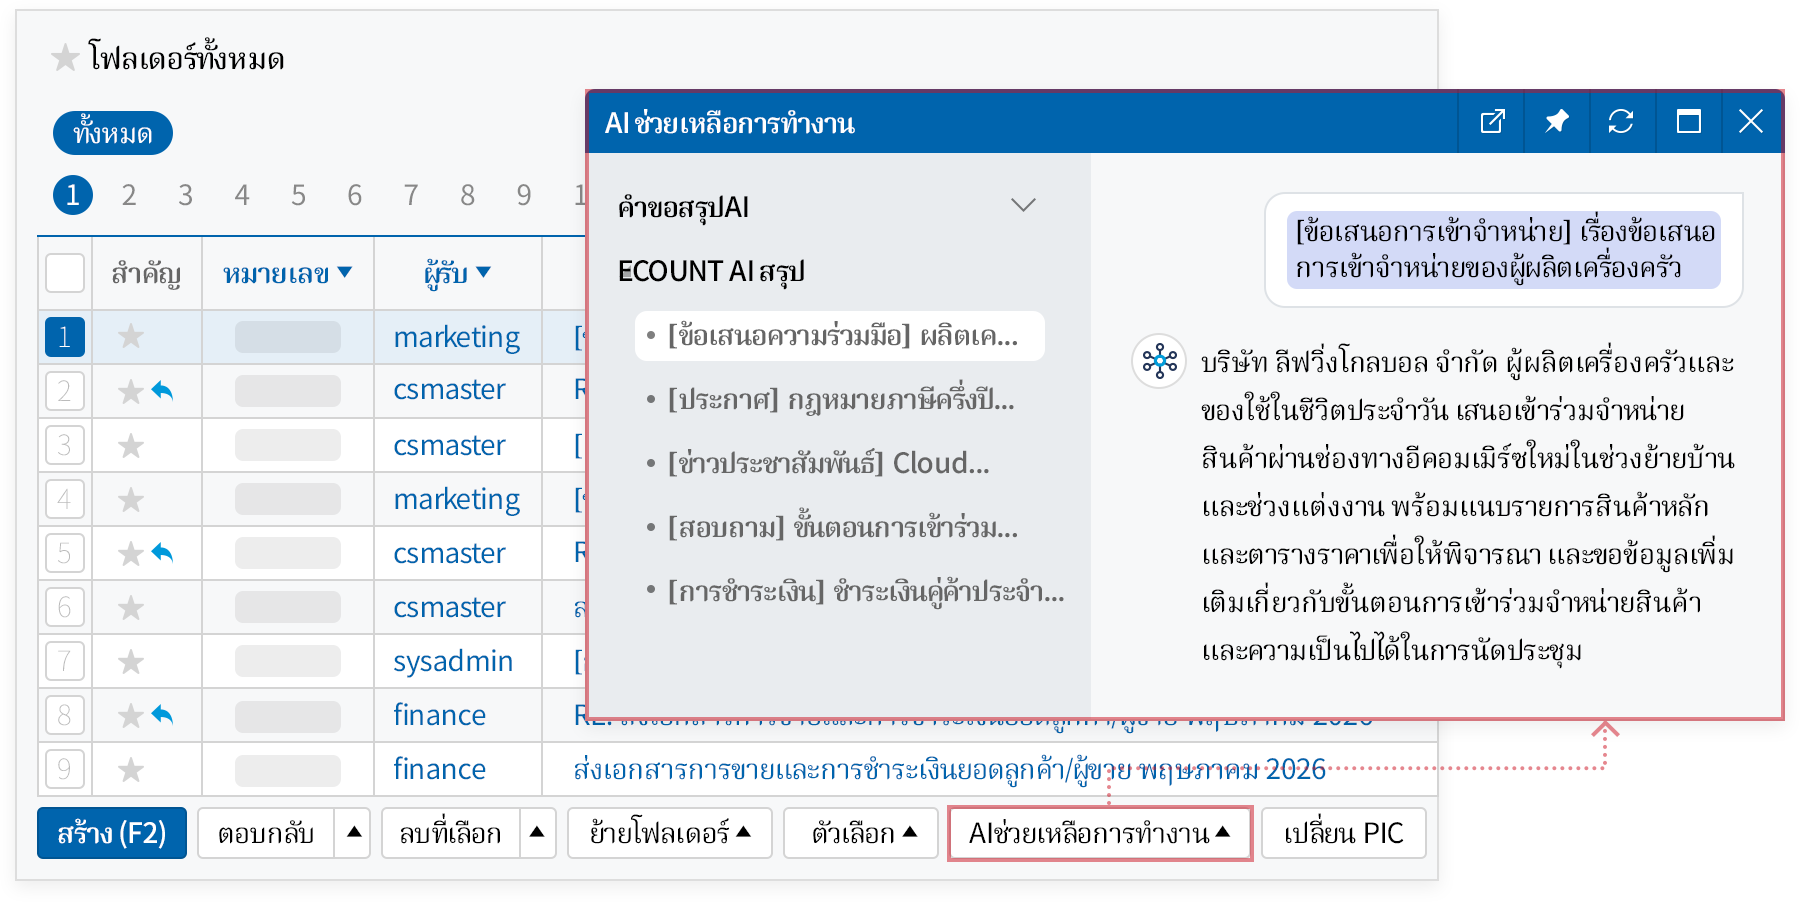Viewport: 1800px width, 902px height.
Task: Uncheck the row 1 checkbox
Action: 65,337
